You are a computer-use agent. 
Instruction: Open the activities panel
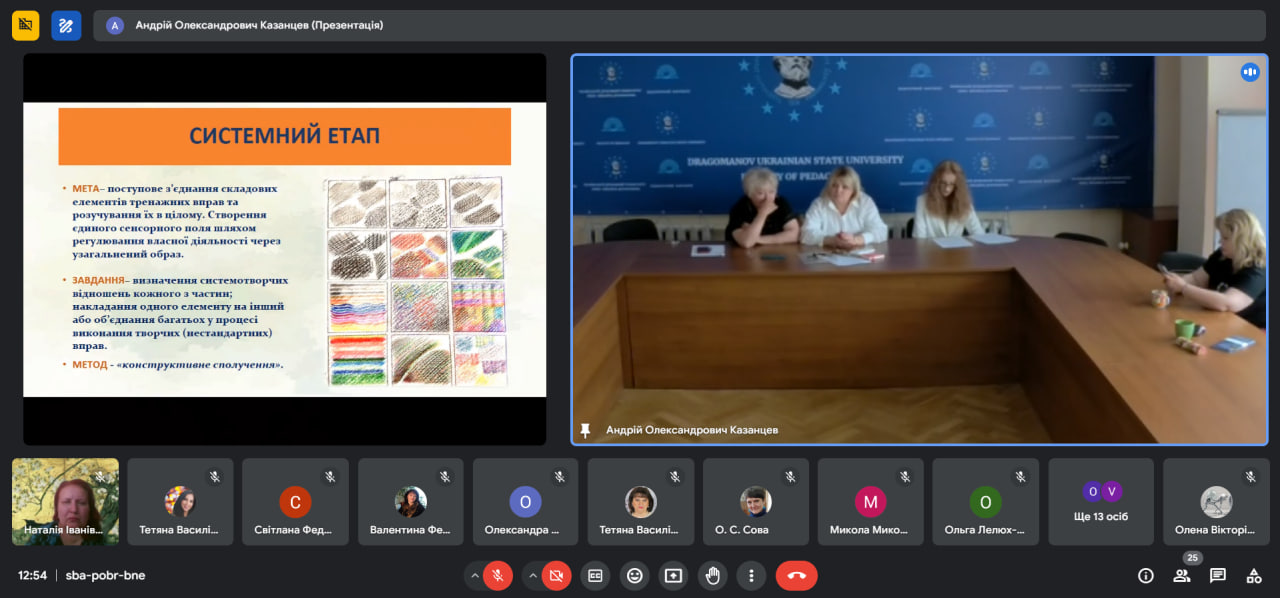pos(1254,575)
